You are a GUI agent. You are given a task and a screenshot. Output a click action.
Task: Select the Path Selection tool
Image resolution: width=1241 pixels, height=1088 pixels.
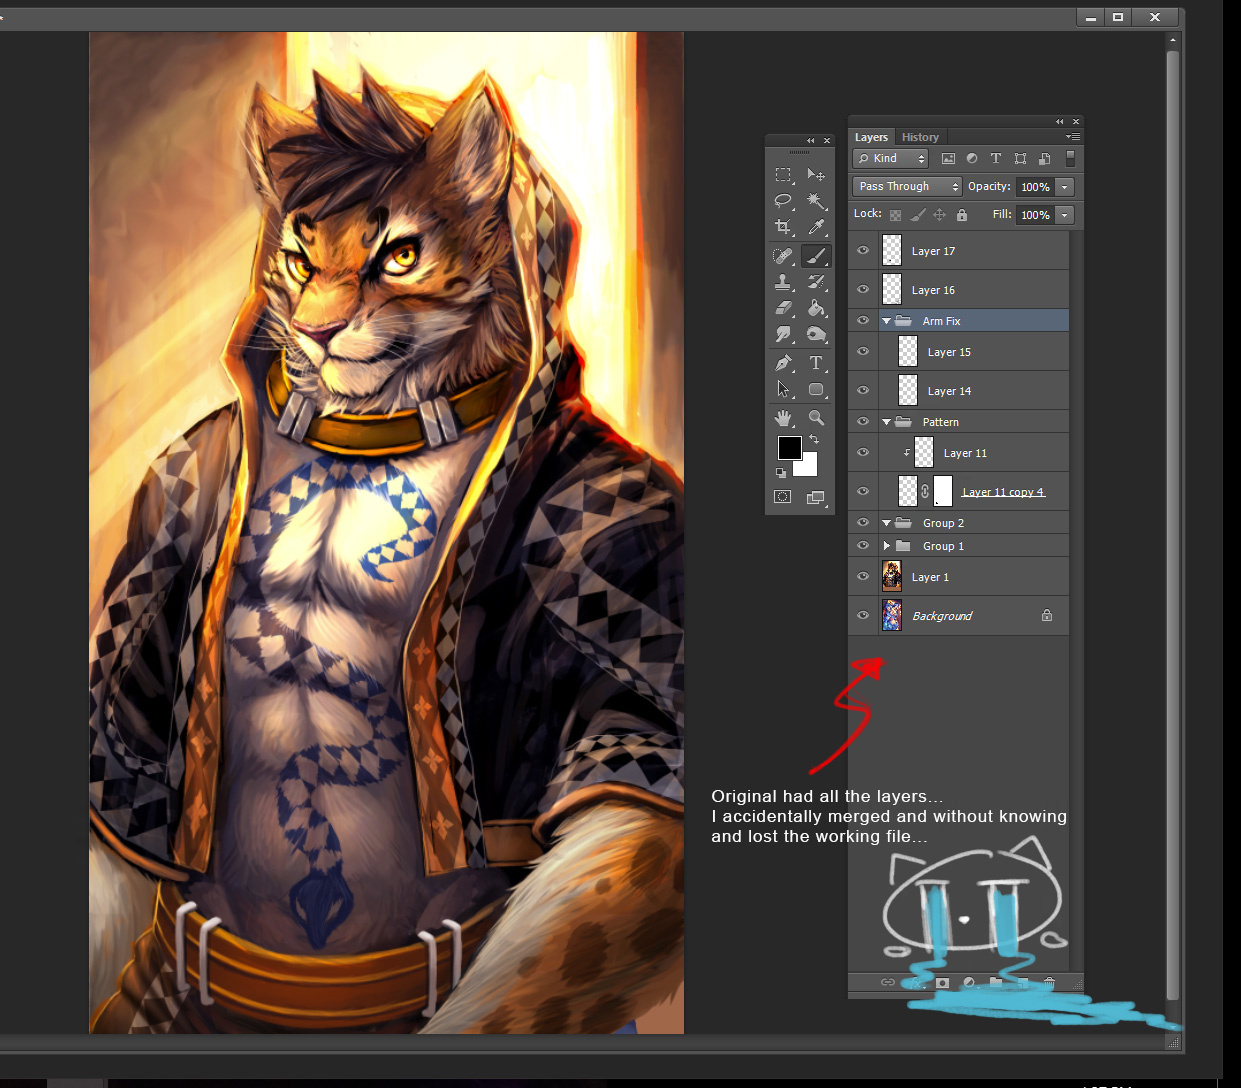click(x=784, y=389)
